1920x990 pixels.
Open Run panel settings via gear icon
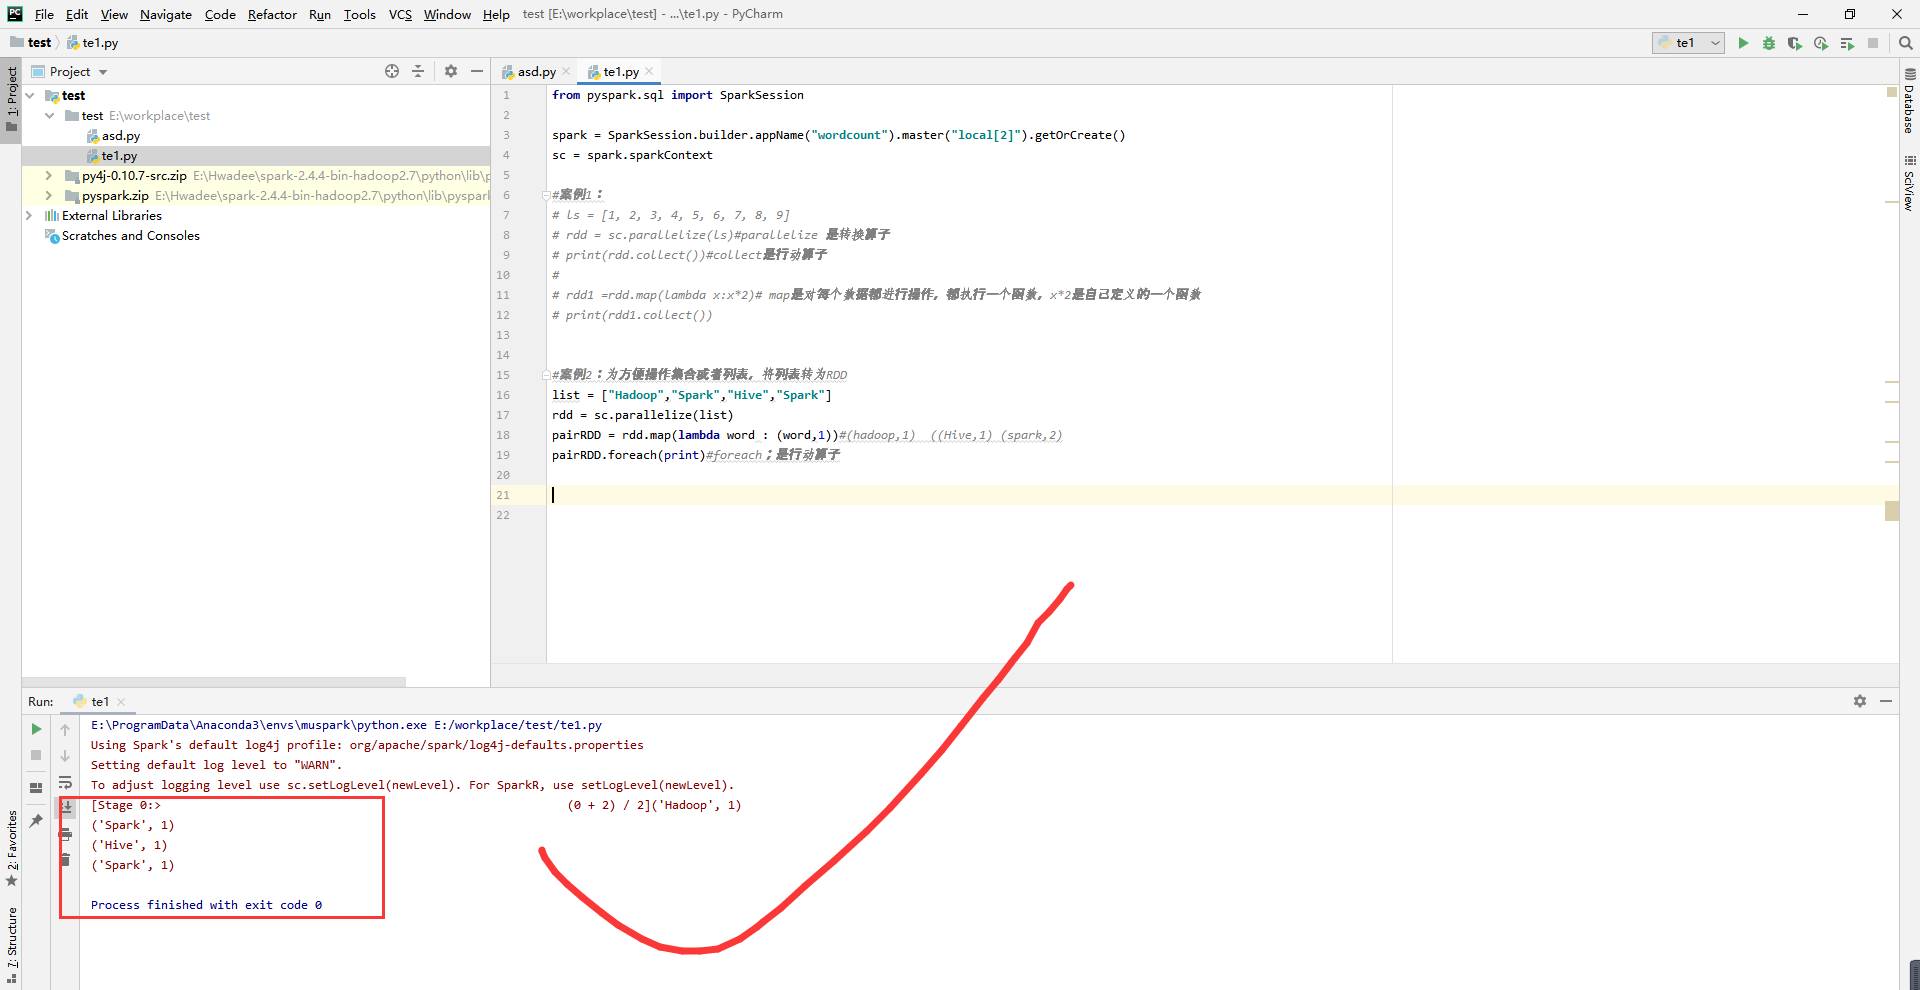(x=1860, y=701)
